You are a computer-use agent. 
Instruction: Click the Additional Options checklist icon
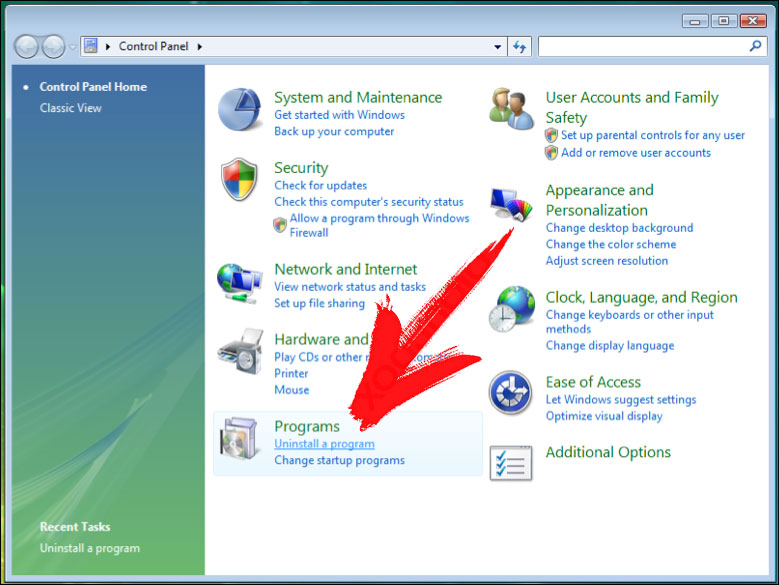point(511,463)
